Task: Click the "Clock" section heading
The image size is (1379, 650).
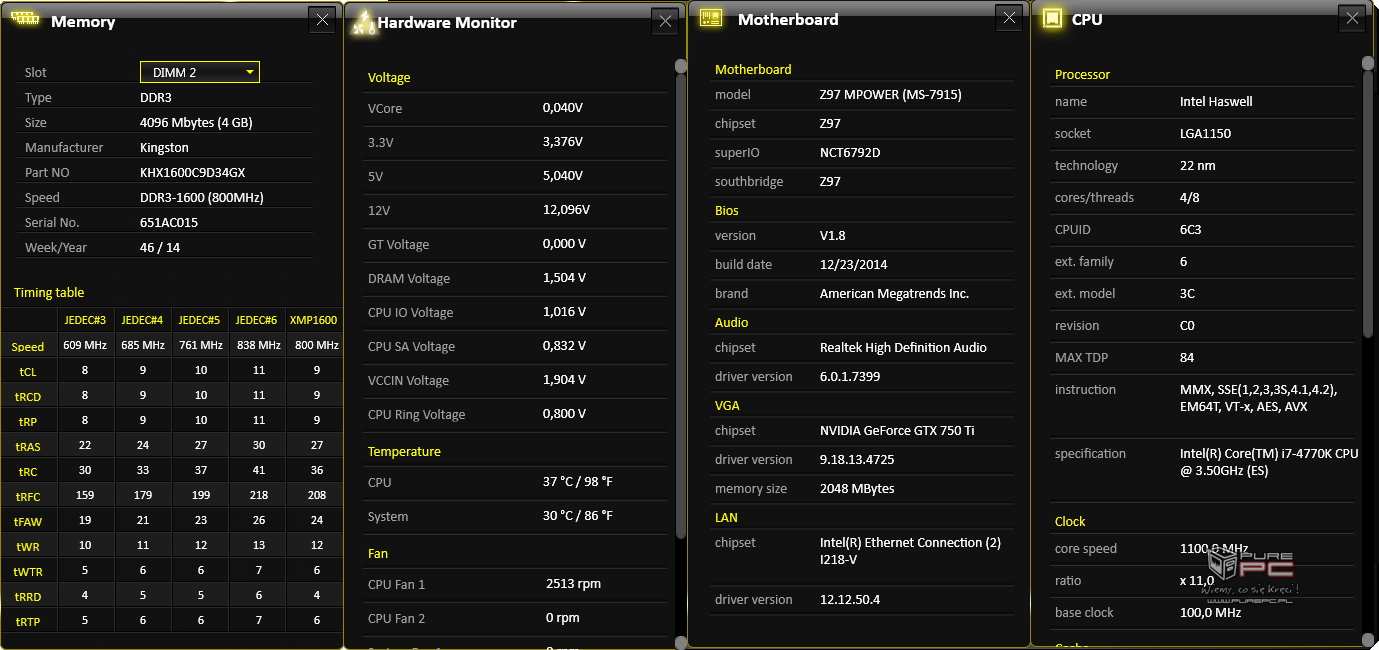Action: 1070,521
